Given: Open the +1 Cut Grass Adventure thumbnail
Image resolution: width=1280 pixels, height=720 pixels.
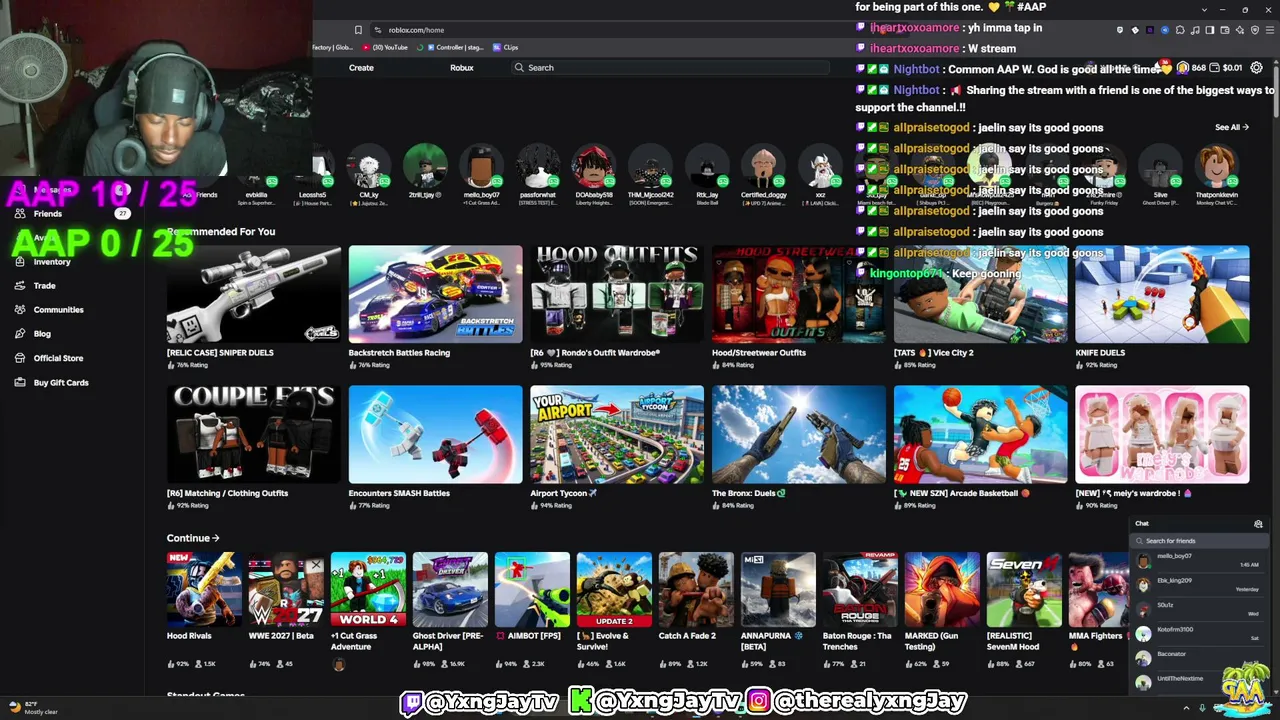Looking at the screenshot, I should click(368, 589).
